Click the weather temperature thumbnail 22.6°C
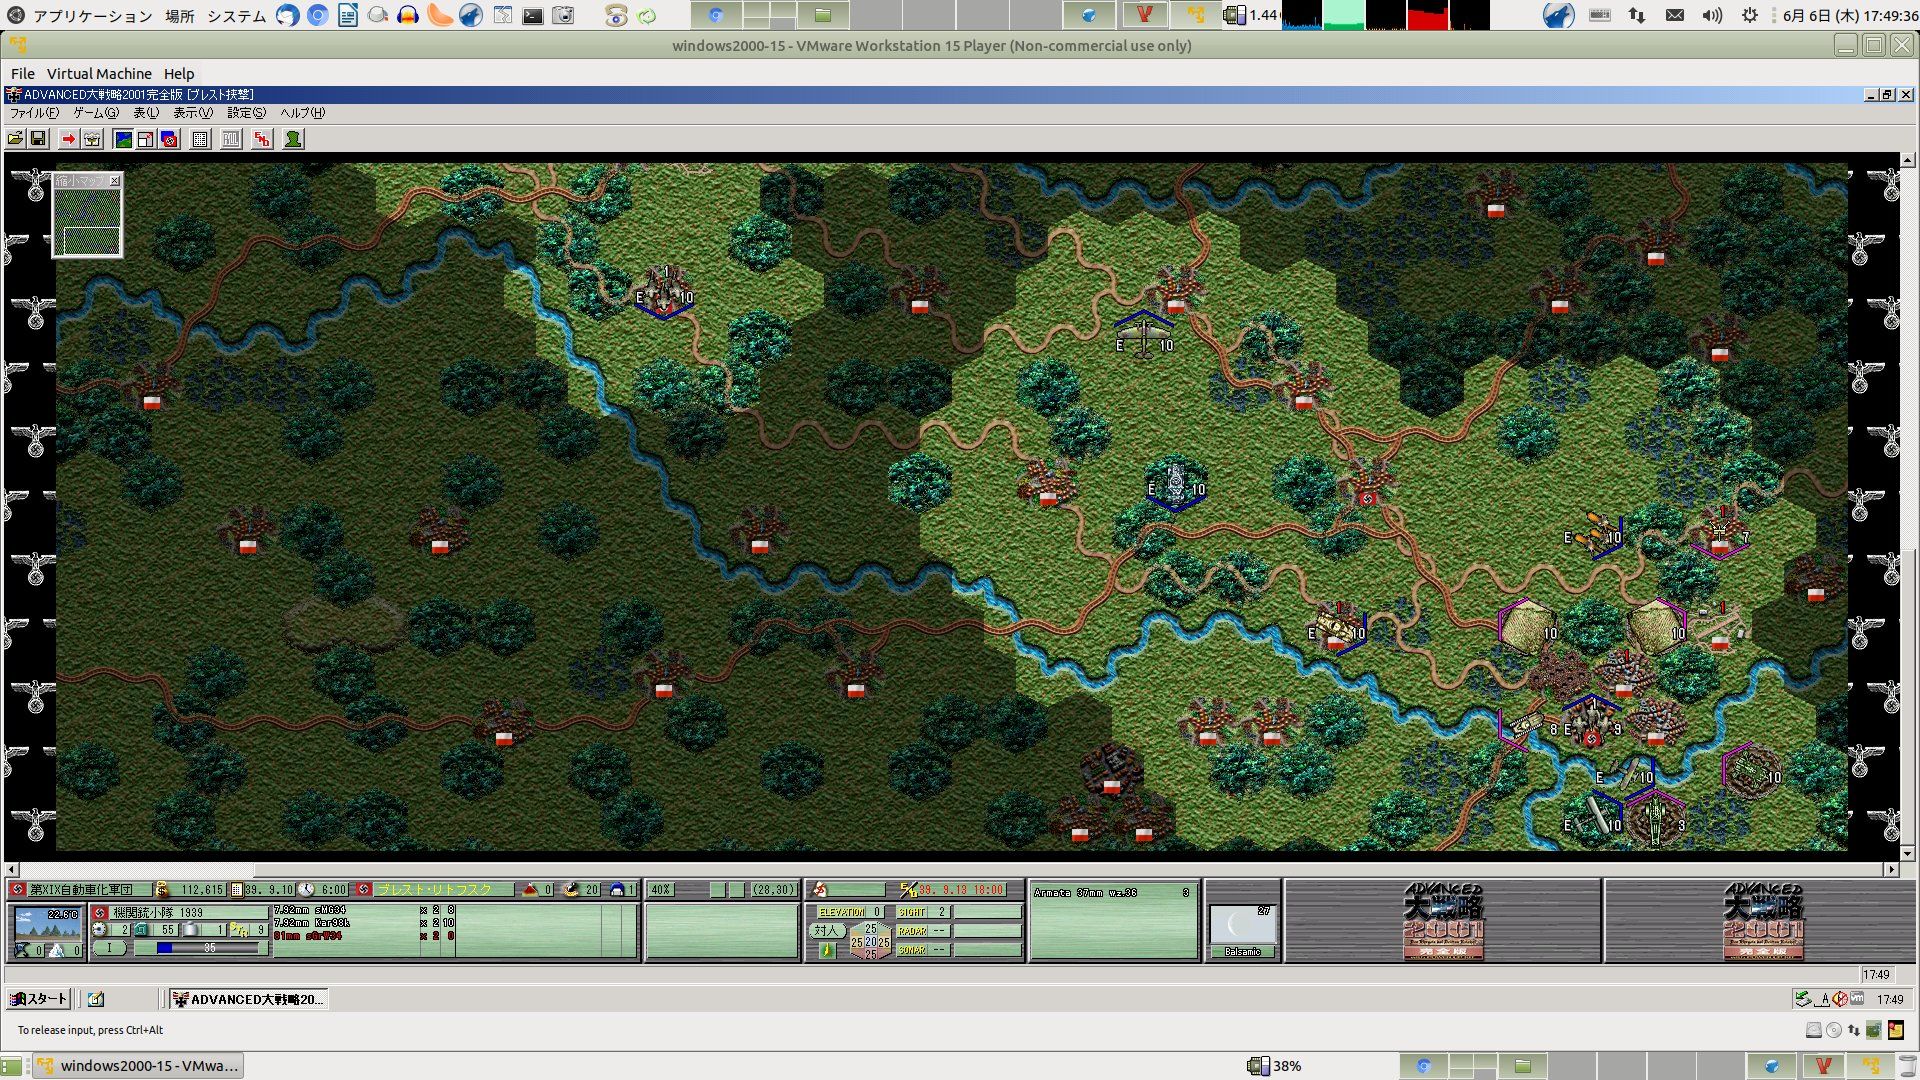The width and height of the screenshot is (1920, 1080). pos(48,922)
